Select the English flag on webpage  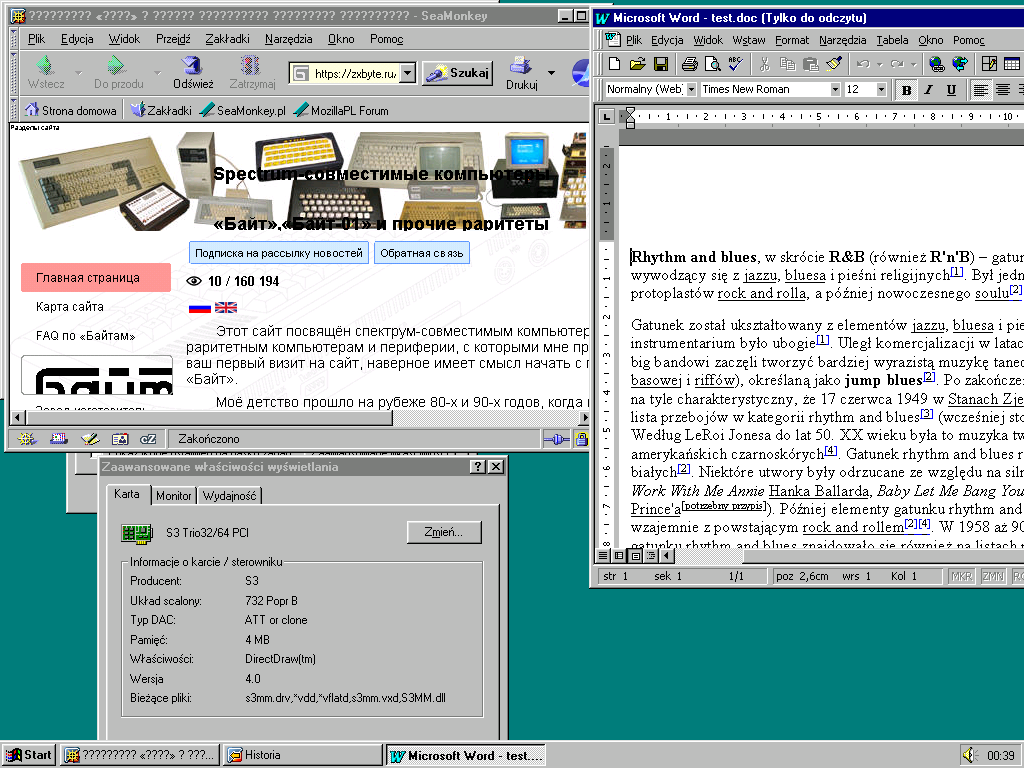[x=226, y=308]
